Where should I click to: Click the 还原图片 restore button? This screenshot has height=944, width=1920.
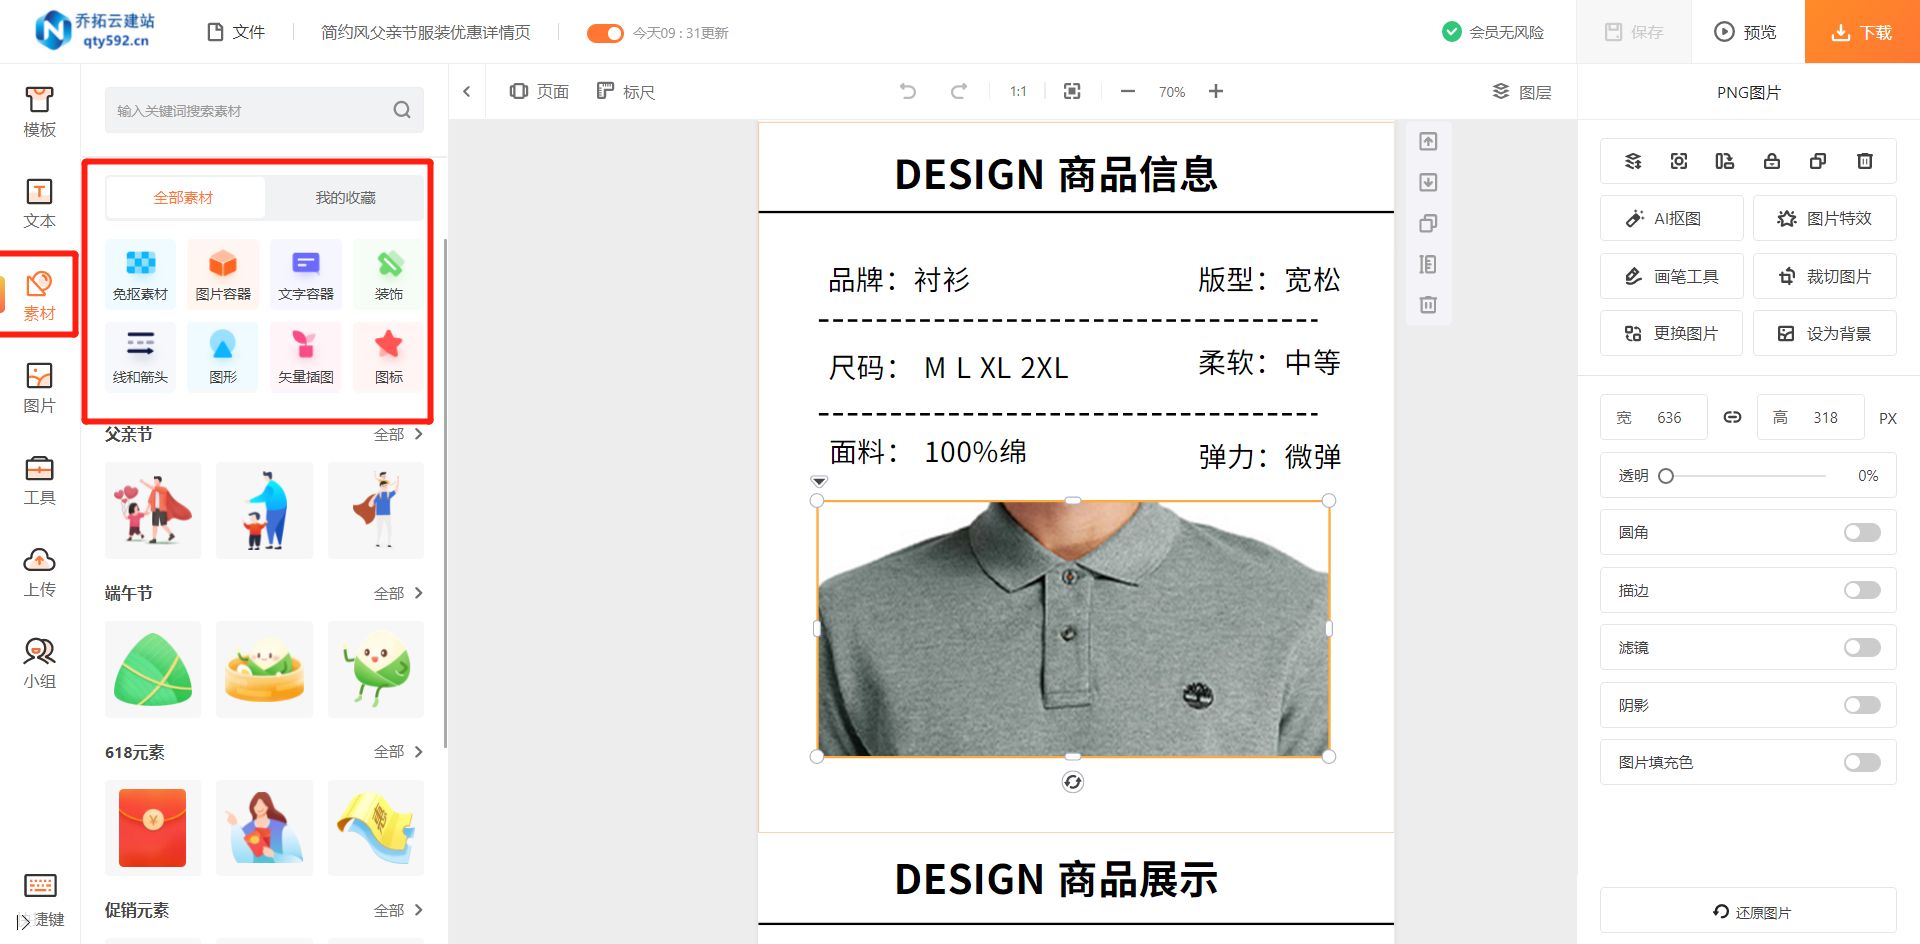tap(1748, 911)
